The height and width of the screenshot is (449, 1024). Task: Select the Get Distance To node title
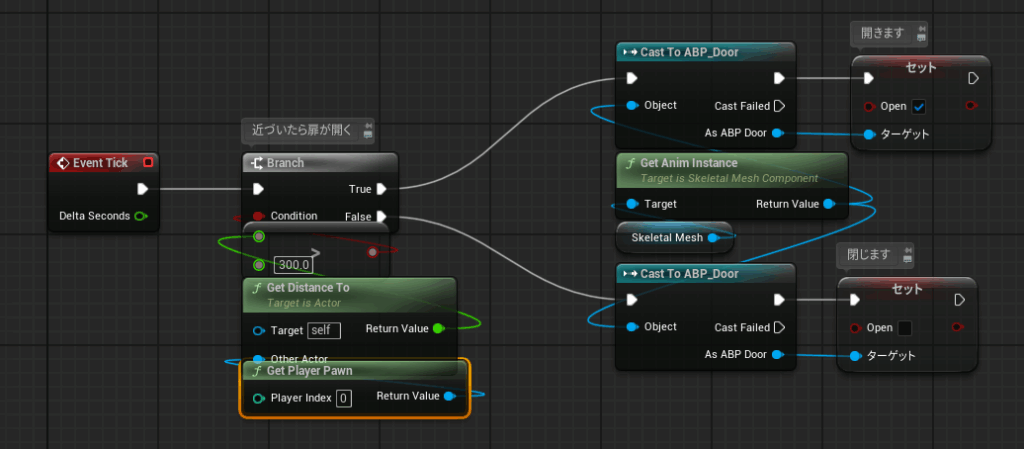tap(308, 287)
